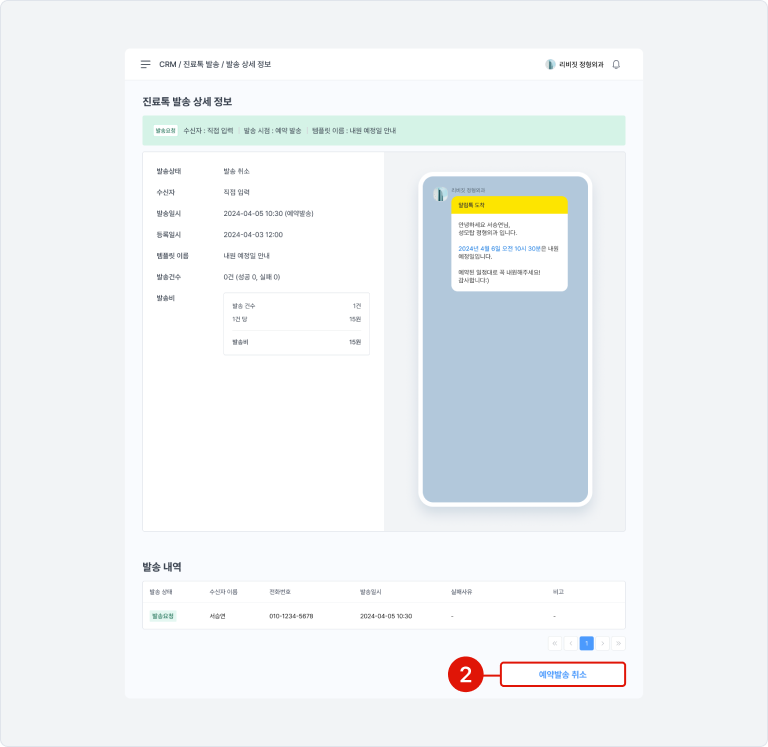Image resolution: width=768 pixels, height=747 pixels.
Task: Click the clinic profile avatar in header
Action: pos(550,64)
